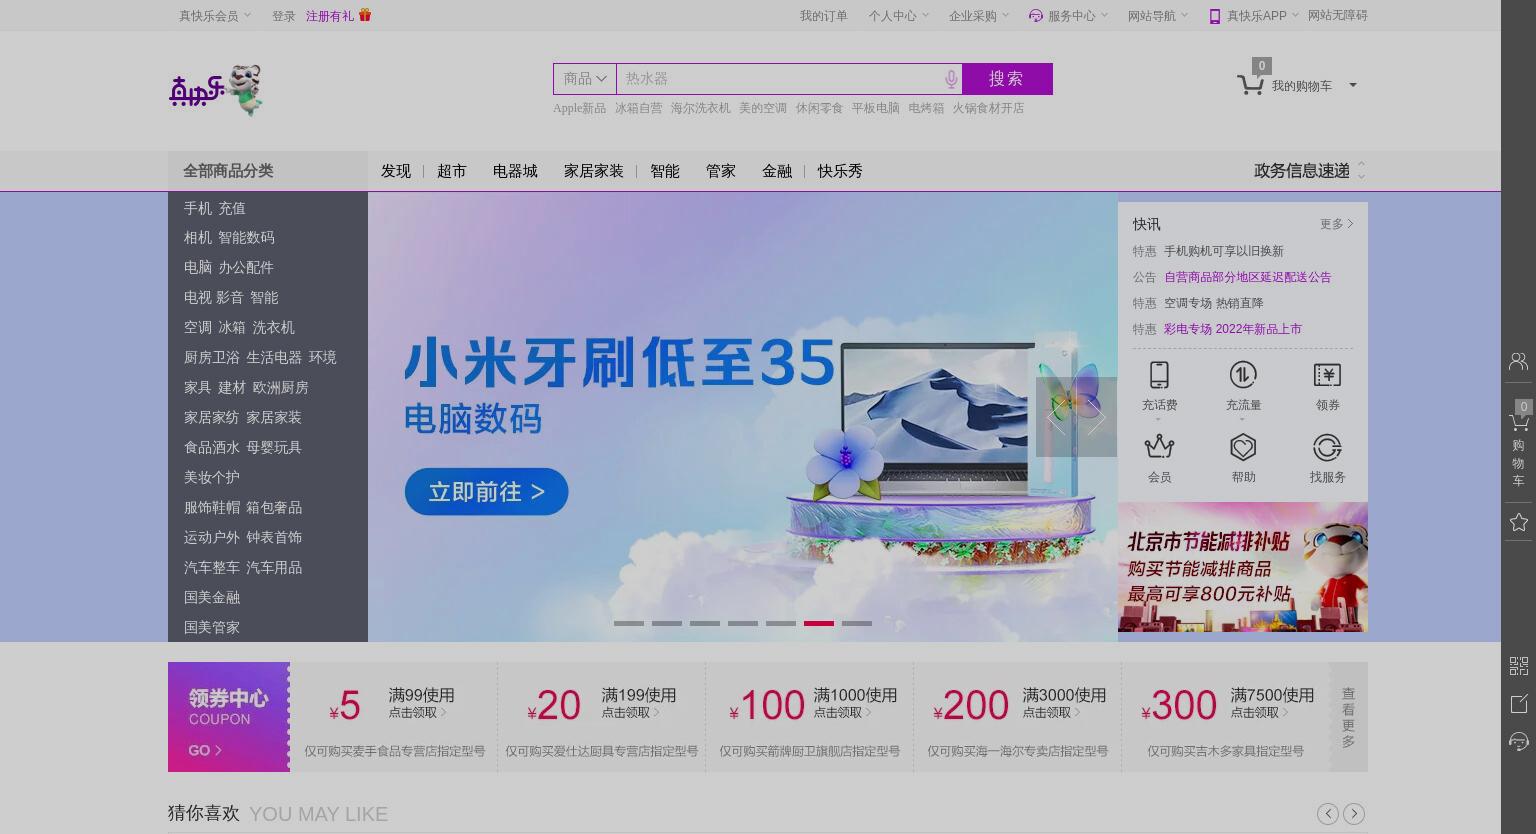Select the last banner slide indicator
1536x834 pixels.
tap(857, 623)
